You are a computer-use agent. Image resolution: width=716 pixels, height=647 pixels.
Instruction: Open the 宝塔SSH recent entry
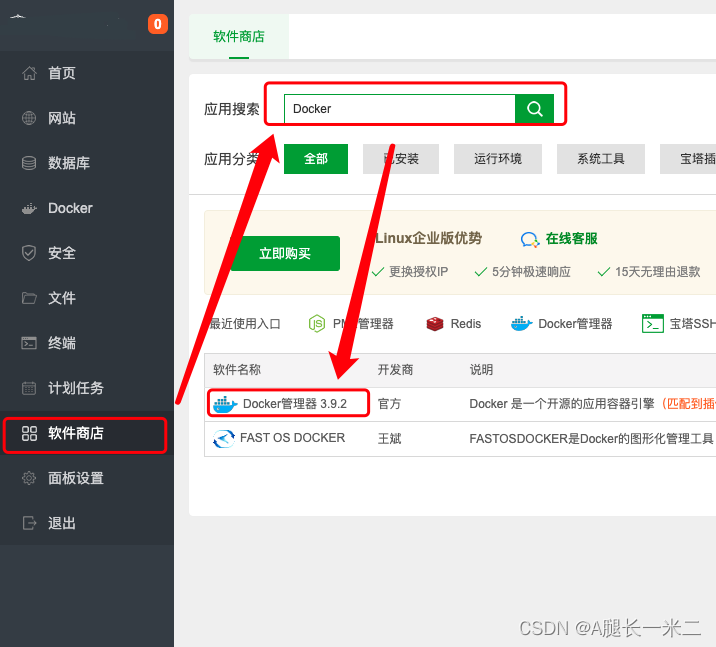click(679, 324)
